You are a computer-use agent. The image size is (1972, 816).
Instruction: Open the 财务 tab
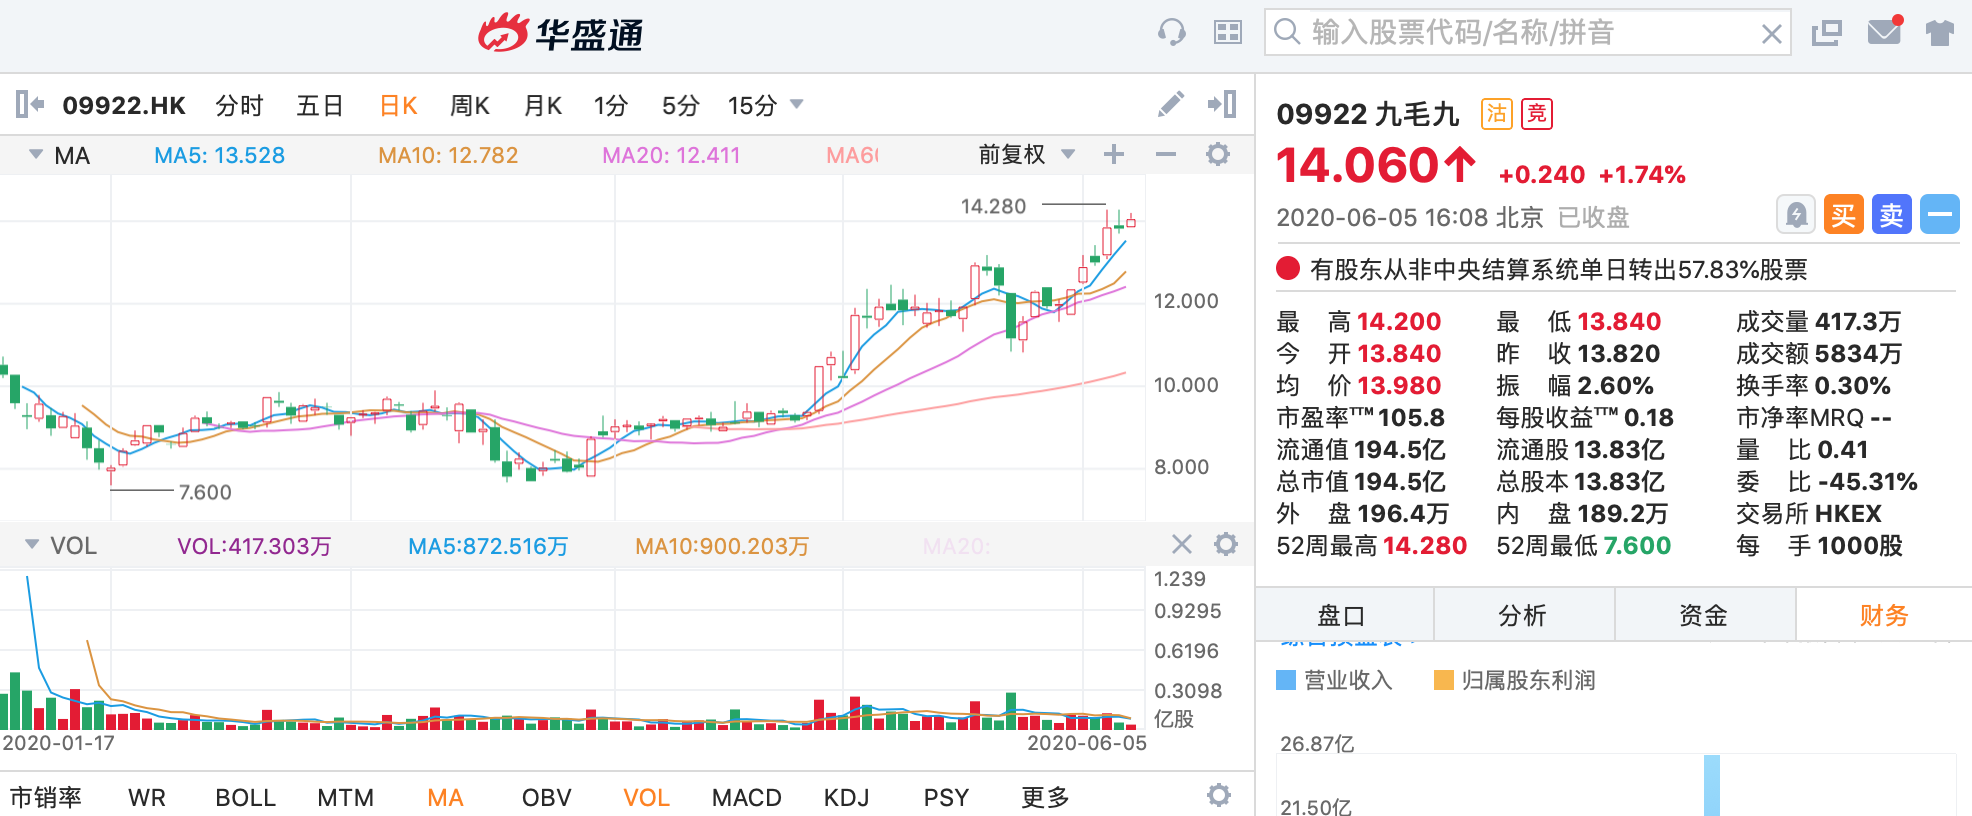(x=1883, y=615)
